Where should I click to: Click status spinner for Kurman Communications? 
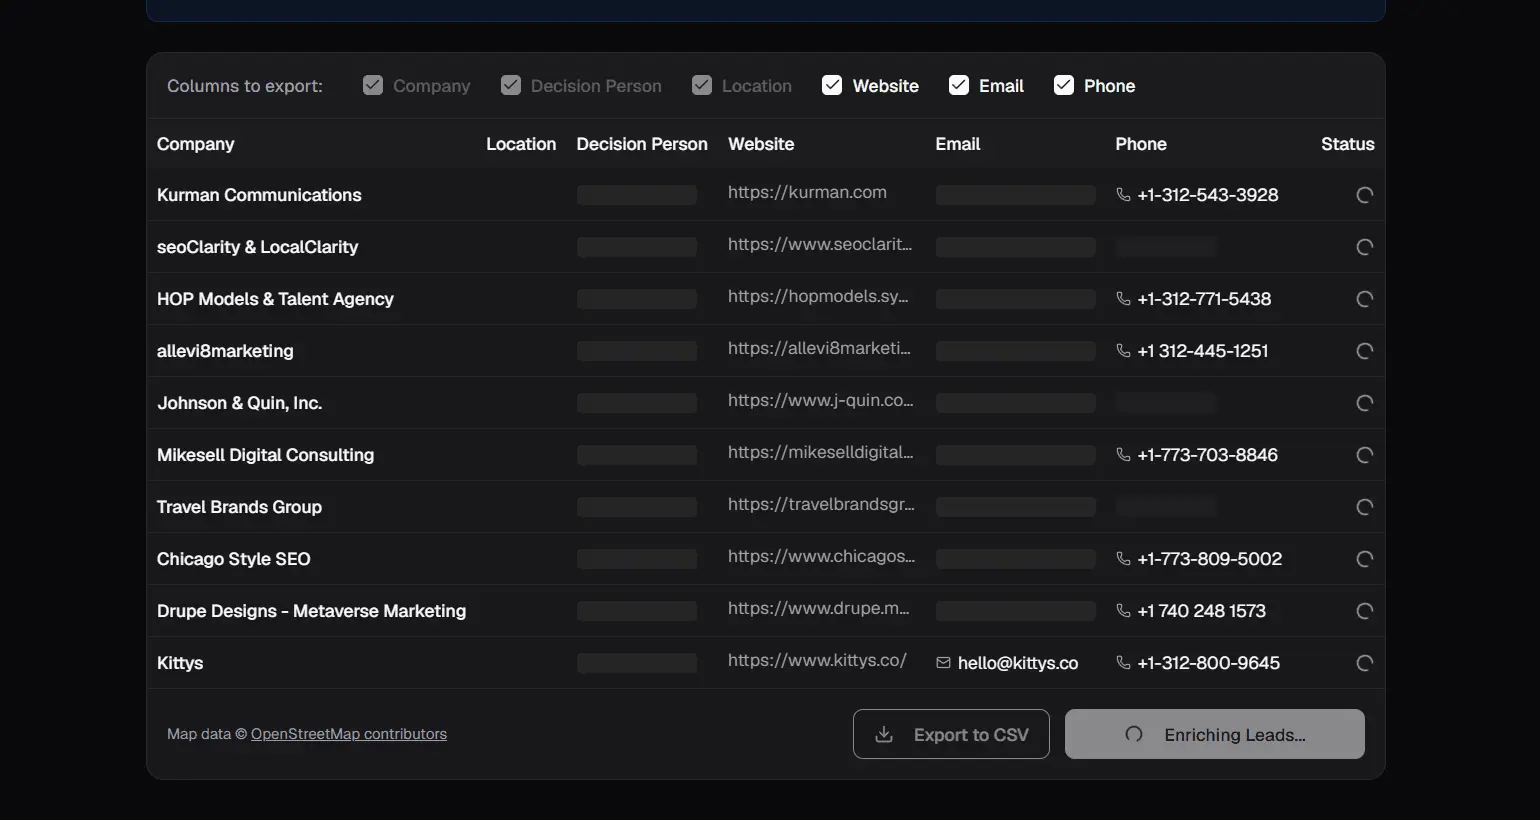tap(1364, 195)
